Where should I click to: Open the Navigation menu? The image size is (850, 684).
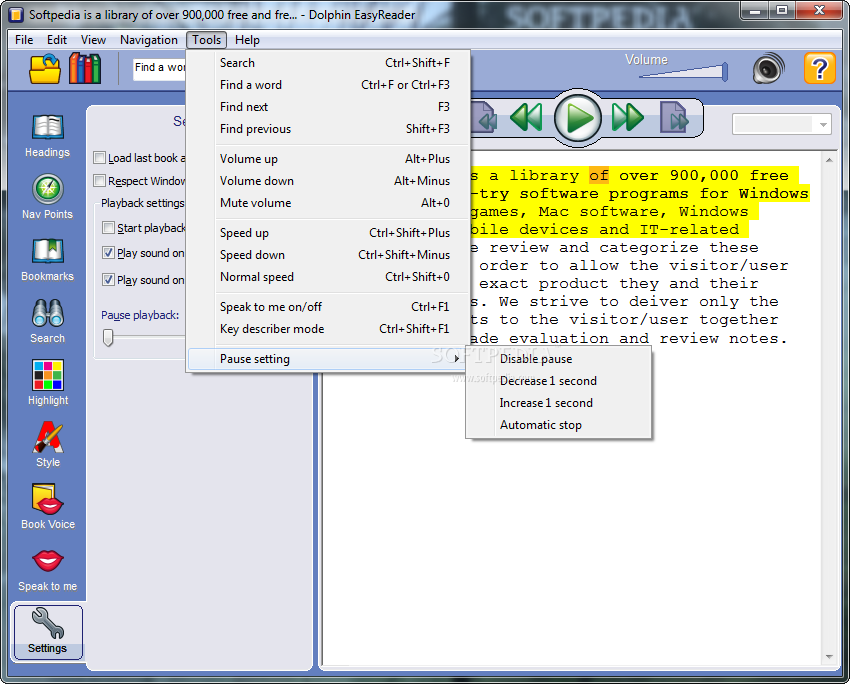tap(149, 40)
